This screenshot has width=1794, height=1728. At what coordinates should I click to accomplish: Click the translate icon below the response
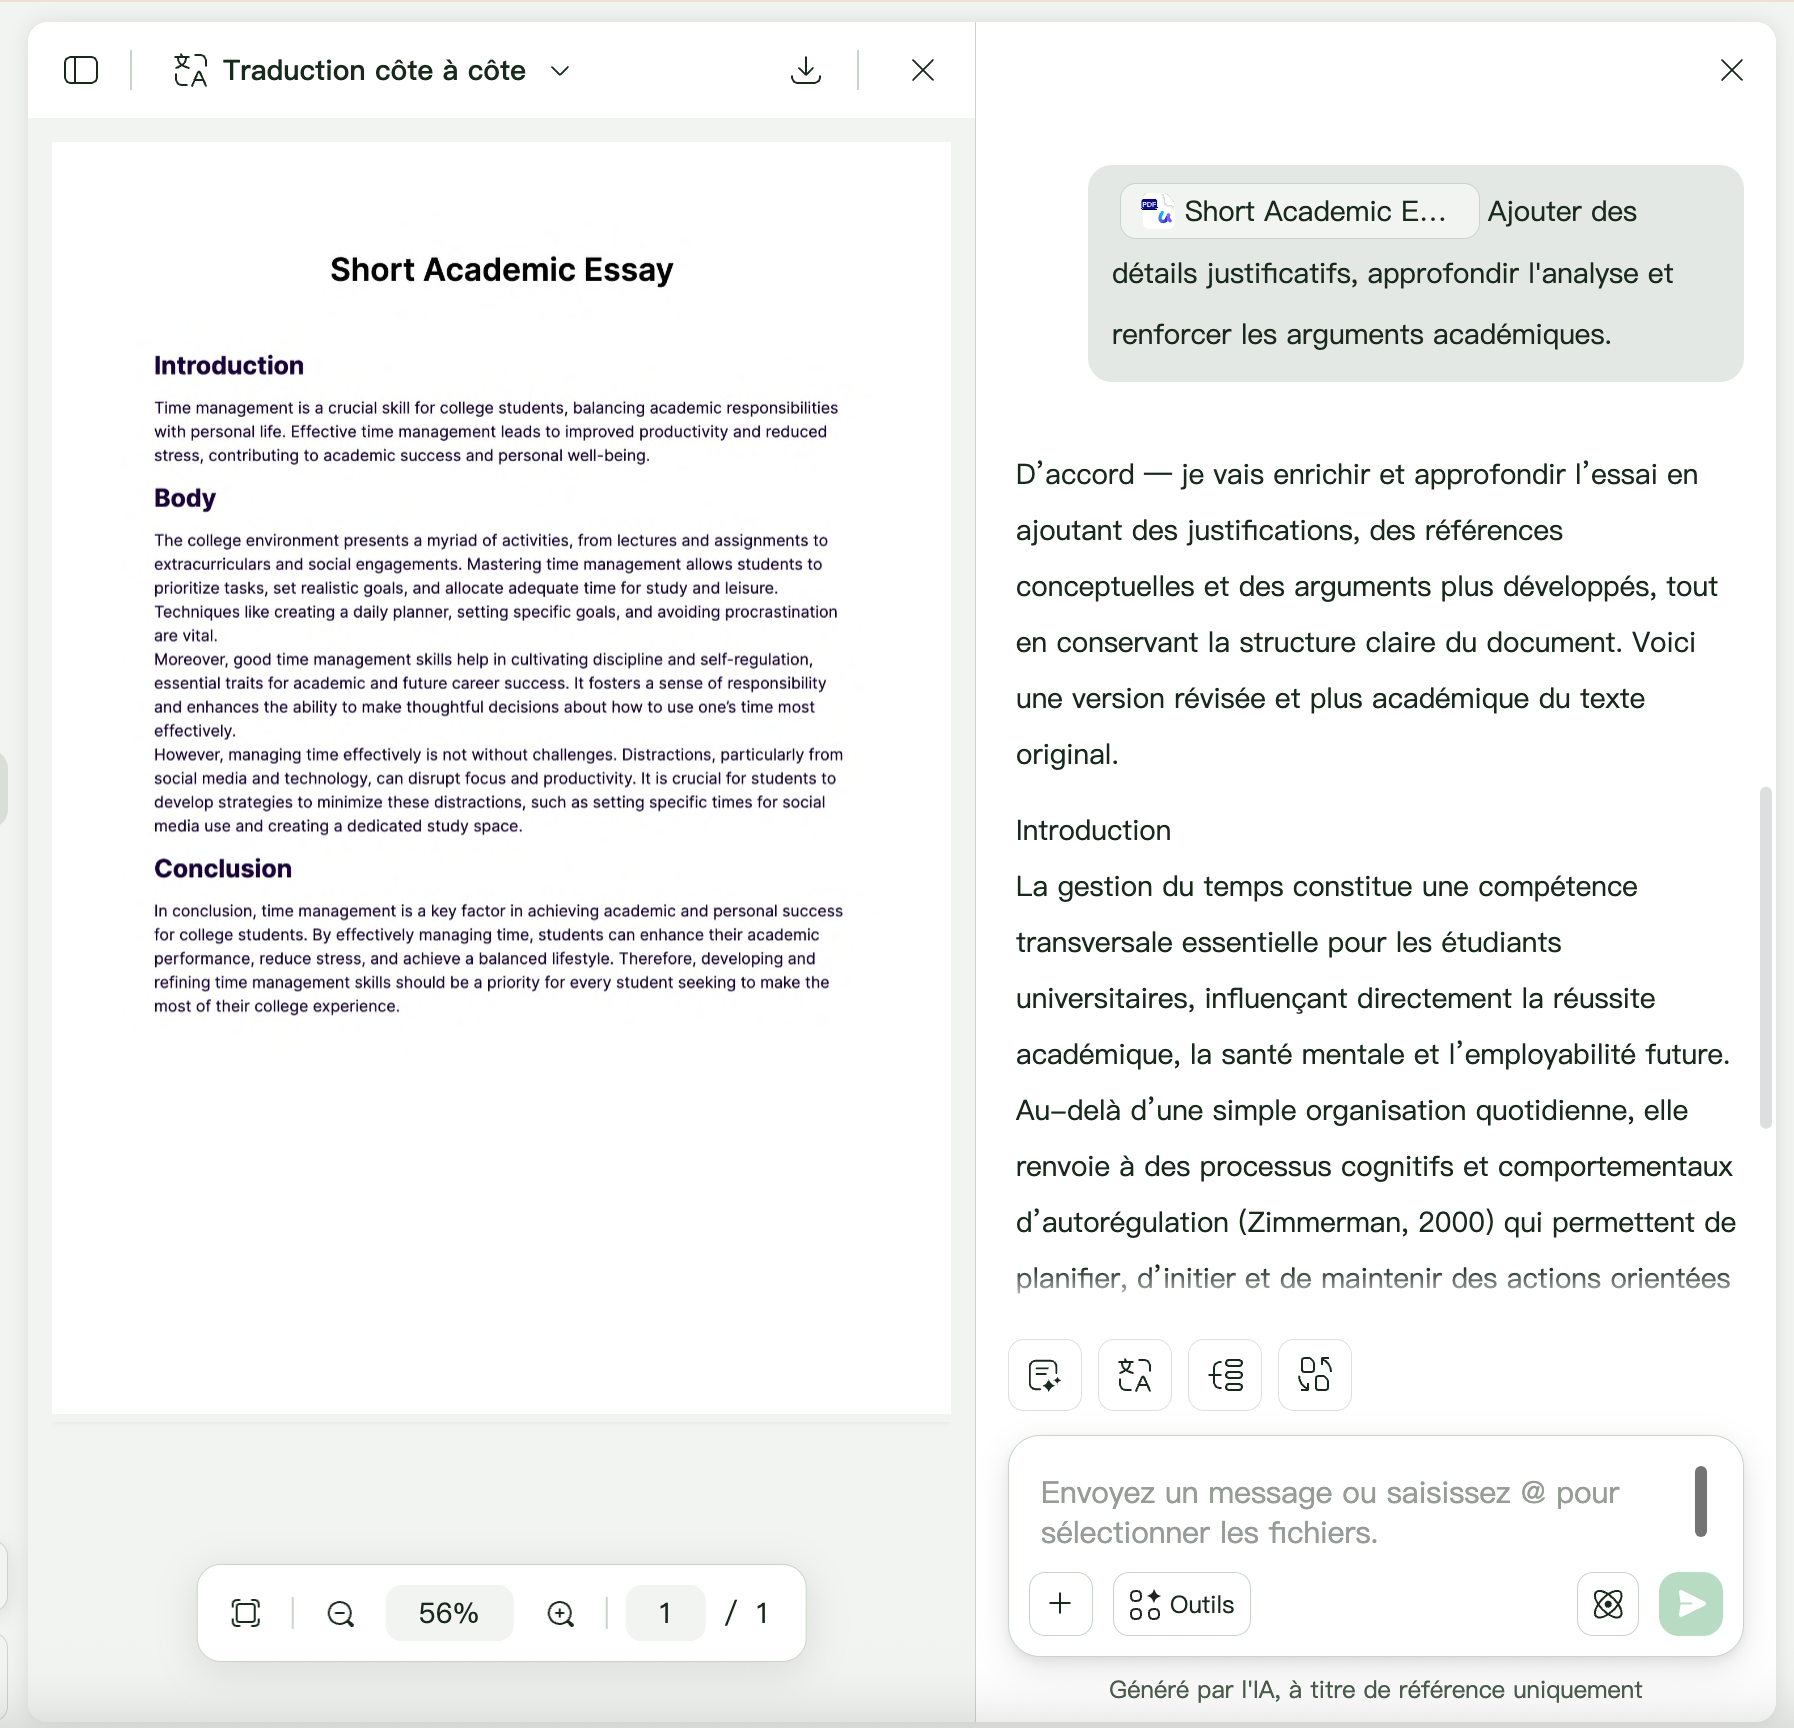click(x=1135, y=1375)
